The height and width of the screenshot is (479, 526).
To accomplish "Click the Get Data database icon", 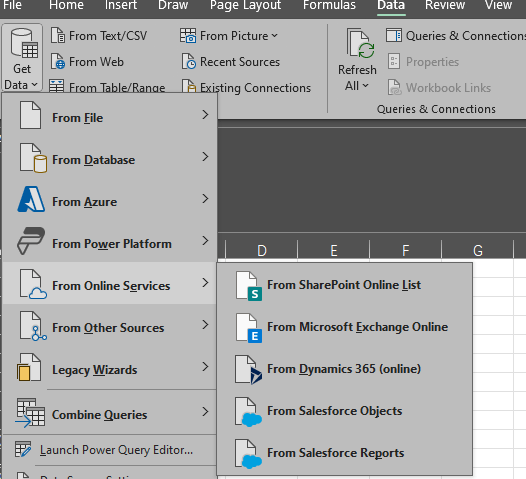I will point(24,43).
